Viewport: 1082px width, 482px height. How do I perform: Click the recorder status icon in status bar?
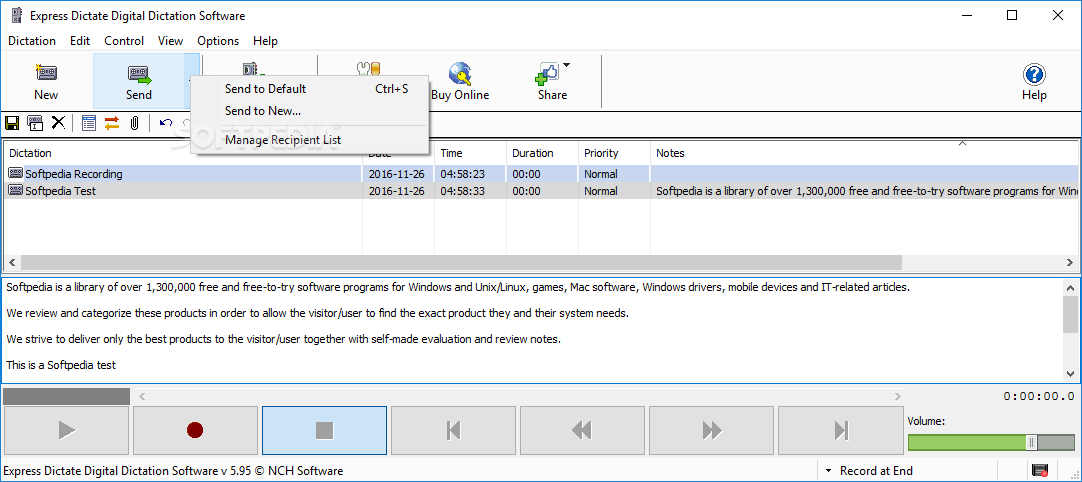(x=1040, y=471)
